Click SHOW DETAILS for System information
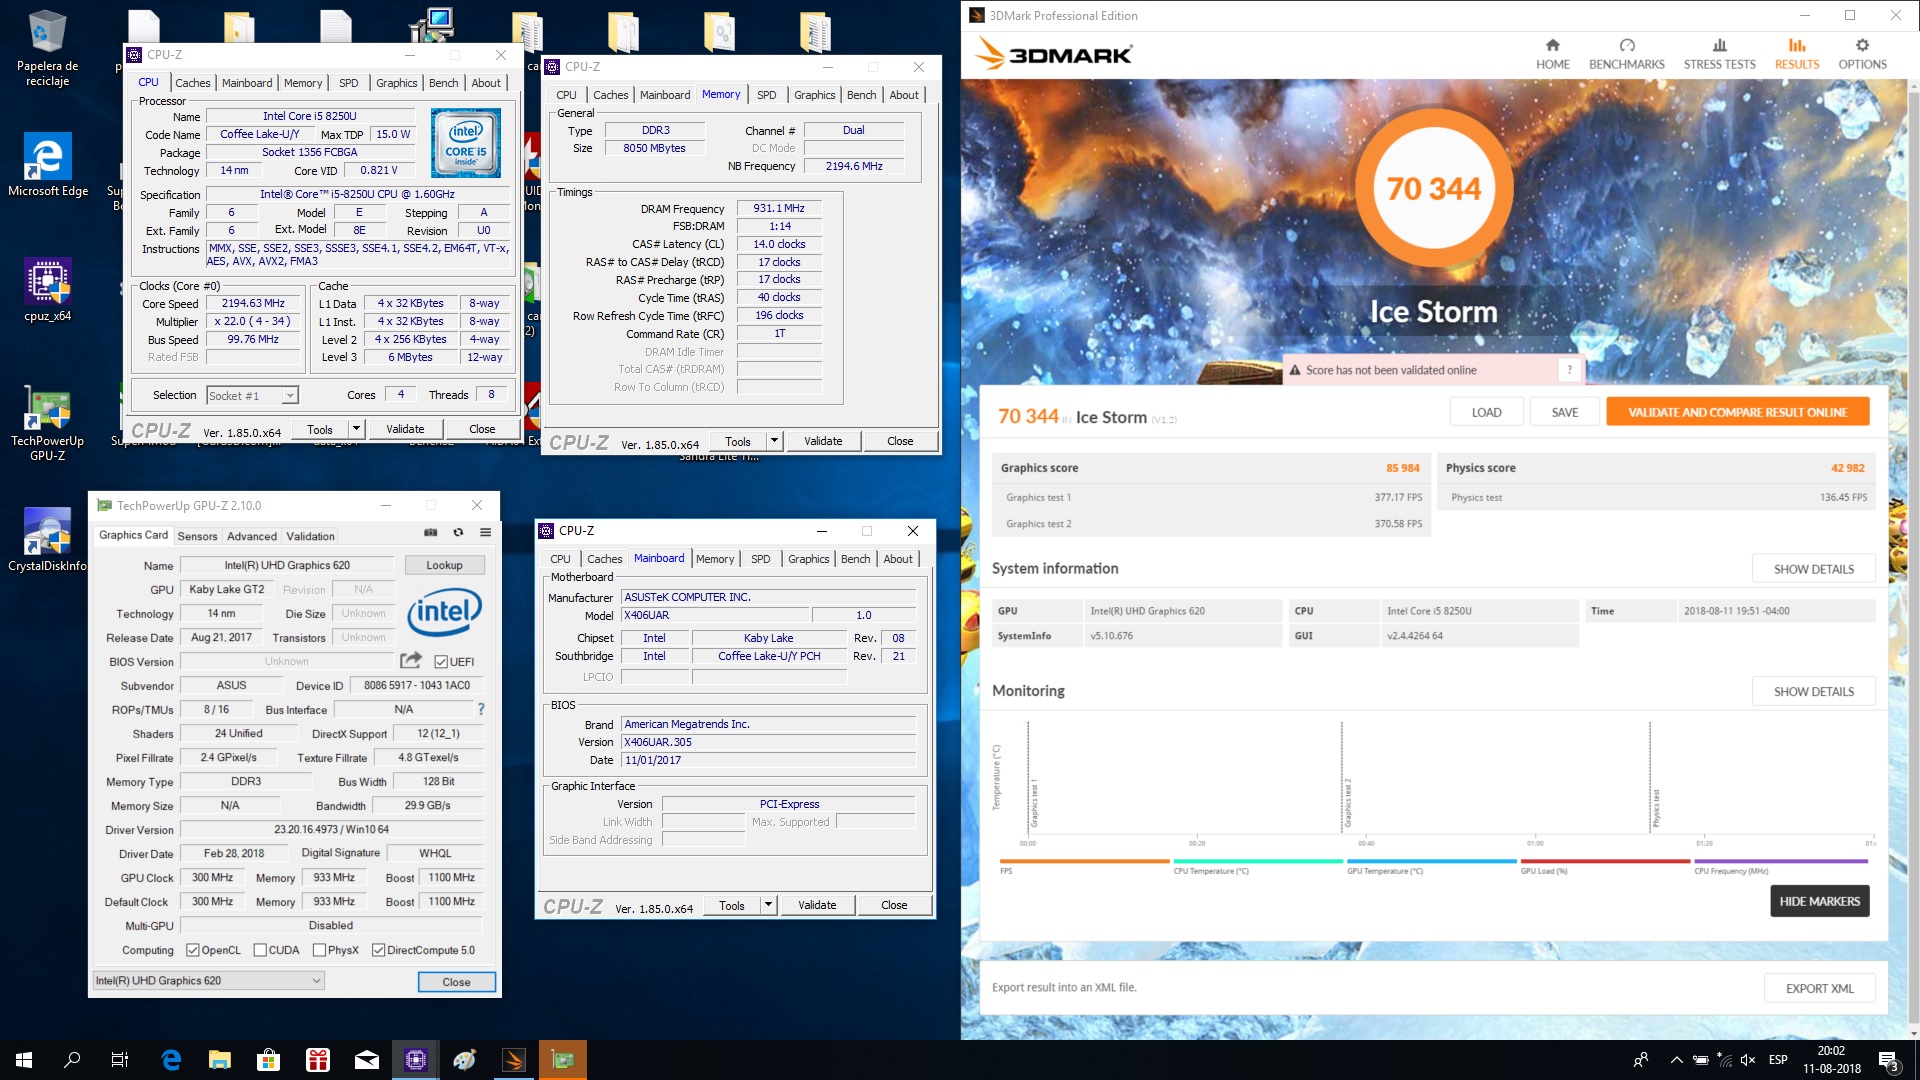The width and height of the screenshot is (1920, 1080). click(x=1813, y=569)
